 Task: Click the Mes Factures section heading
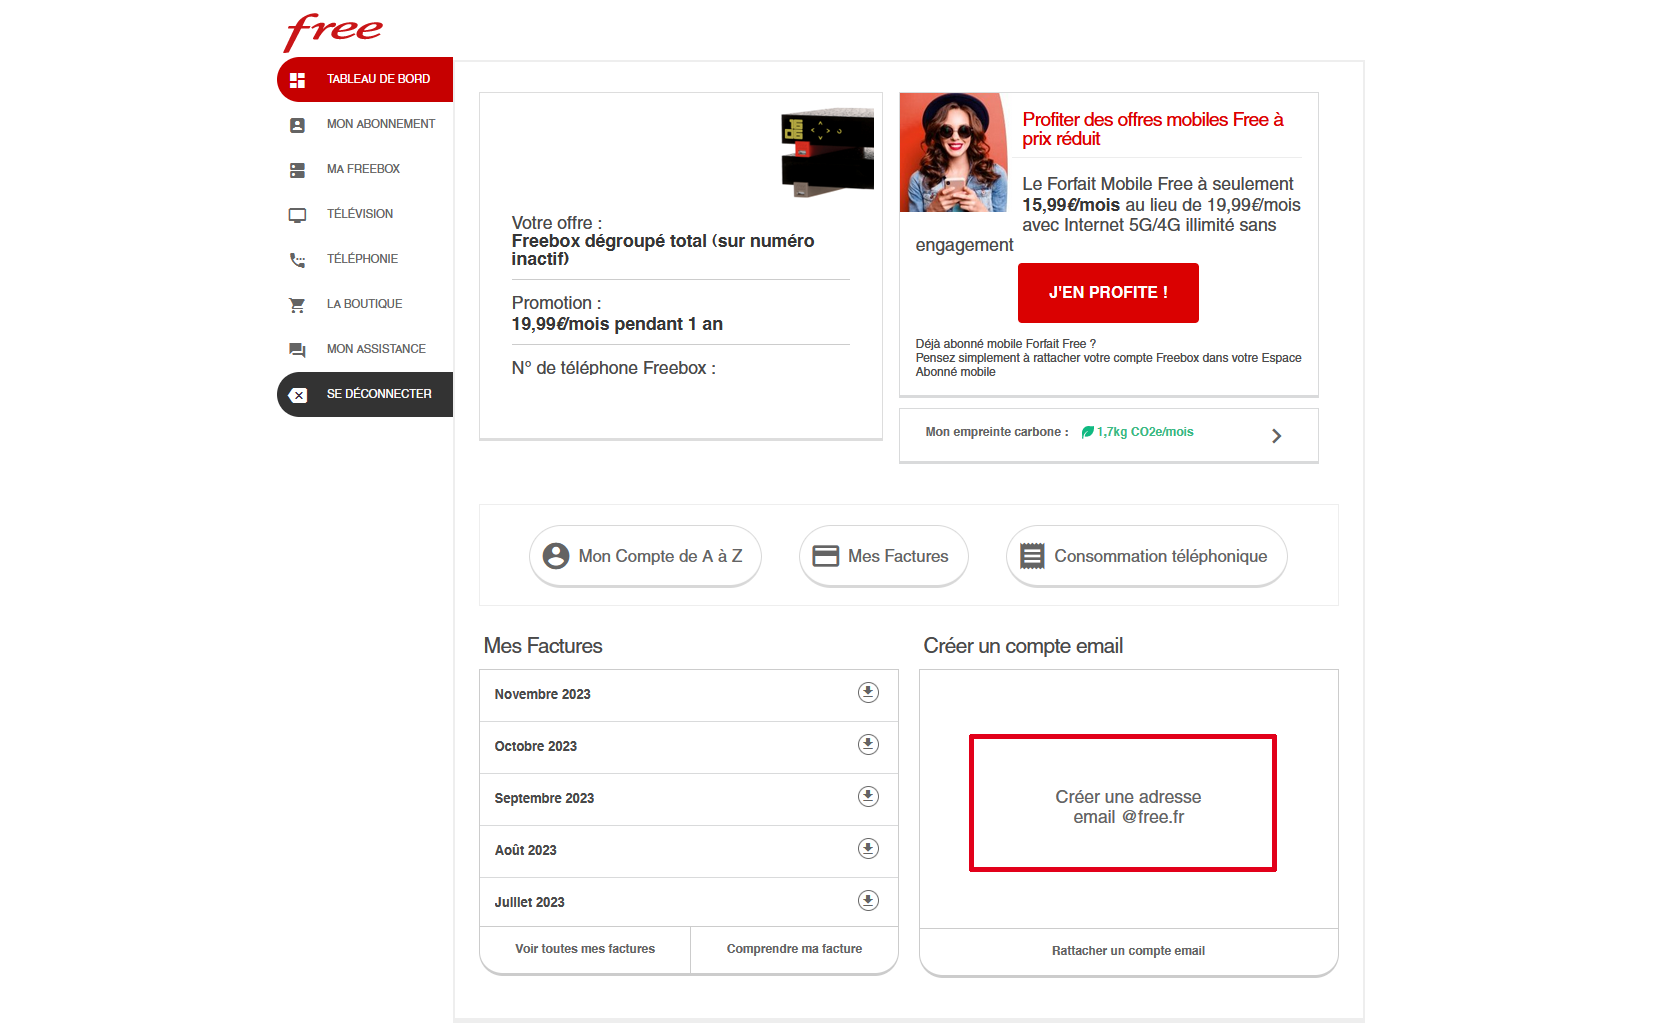(543, 646)
